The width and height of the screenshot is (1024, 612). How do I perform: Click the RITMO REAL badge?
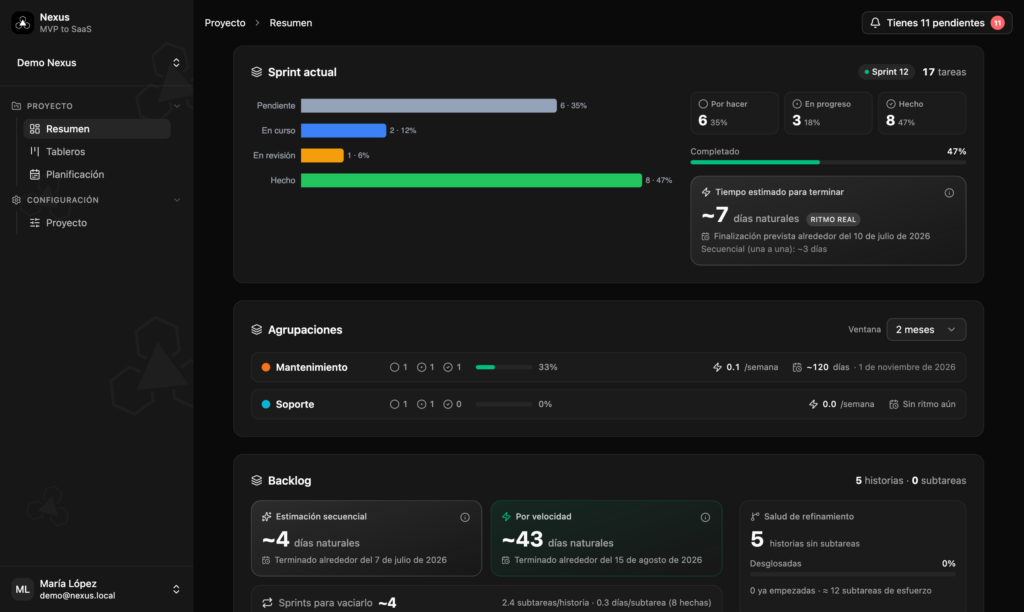833,219
